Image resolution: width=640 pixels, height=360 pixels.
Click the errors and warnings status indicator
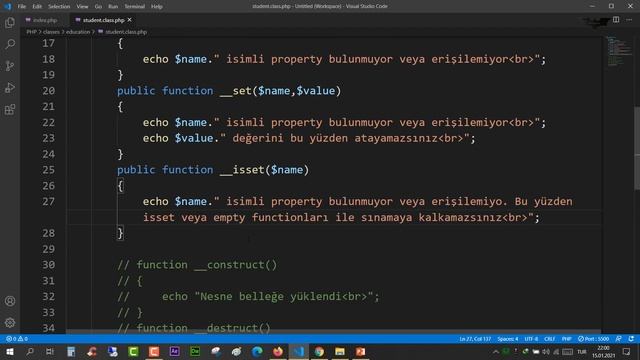[x=17, y=339]
